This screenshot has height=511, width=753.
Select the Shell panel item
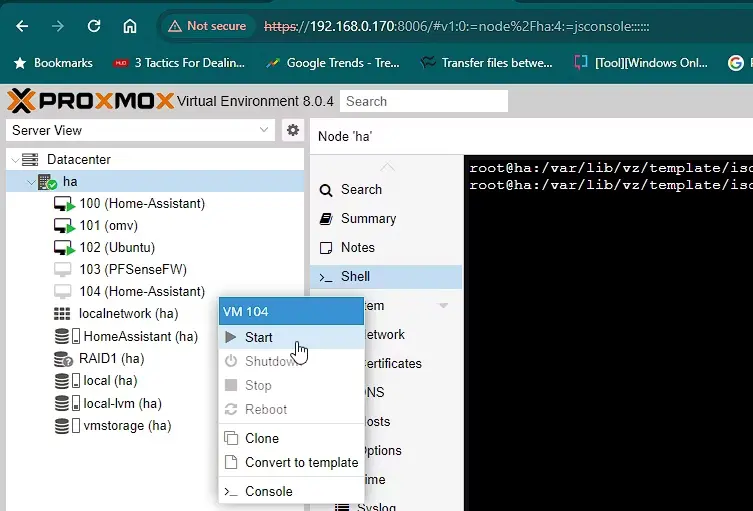pyautogui.click(x=386, y=277)
